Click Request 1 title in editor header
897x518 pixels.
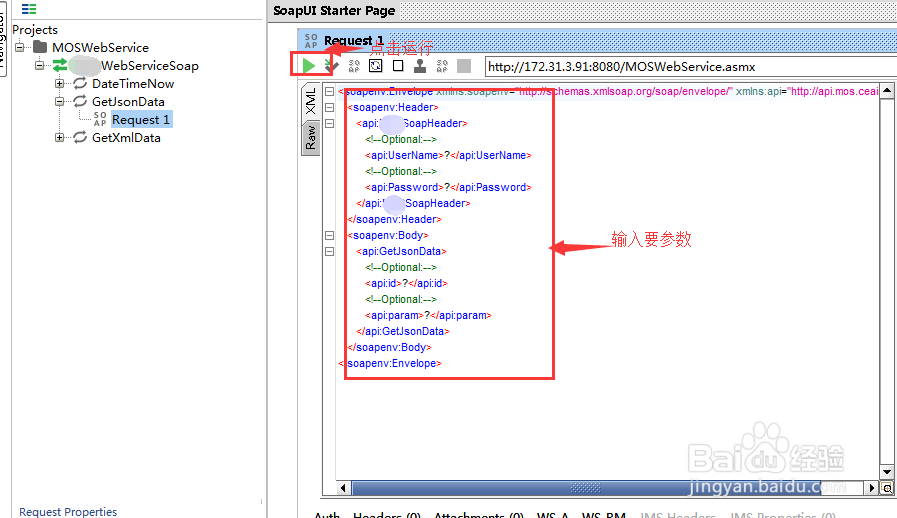point(354,41)
